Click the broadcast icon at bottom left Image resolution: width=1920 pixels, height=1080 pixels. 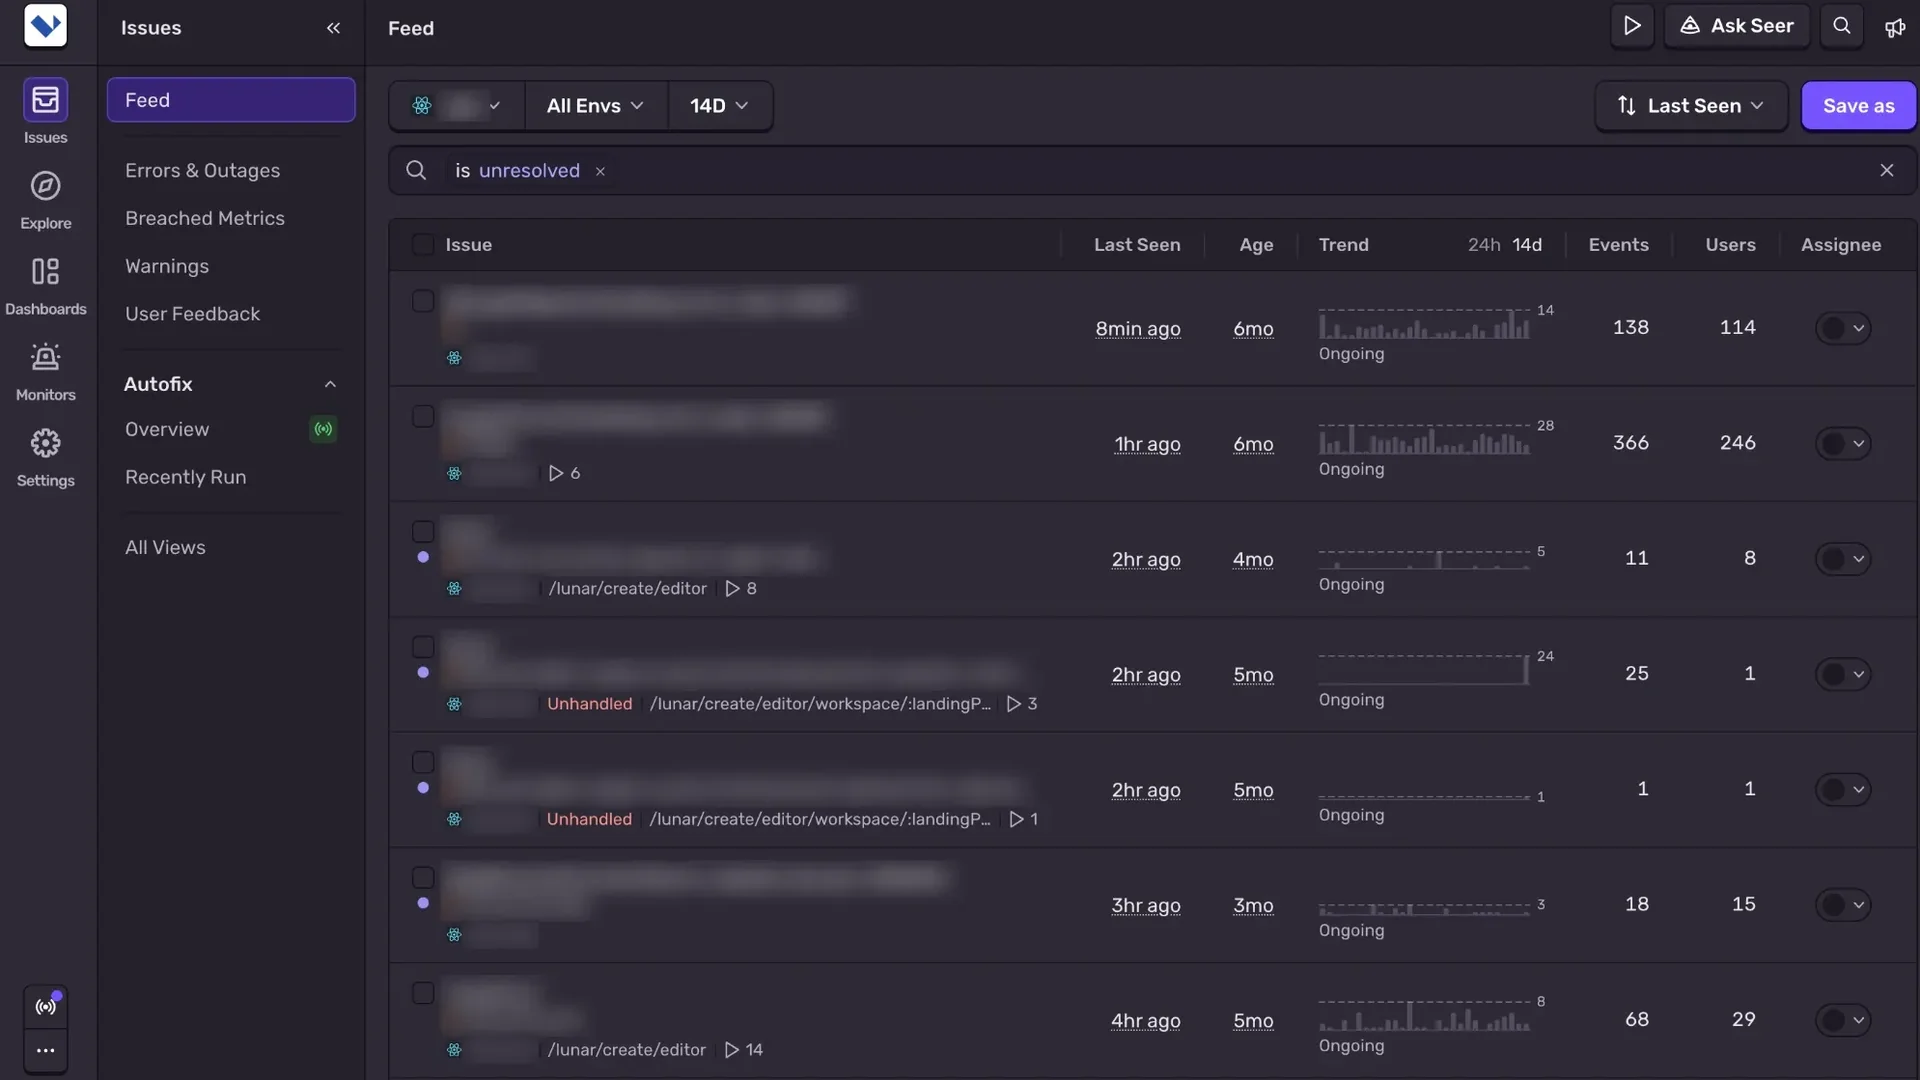45,1007
